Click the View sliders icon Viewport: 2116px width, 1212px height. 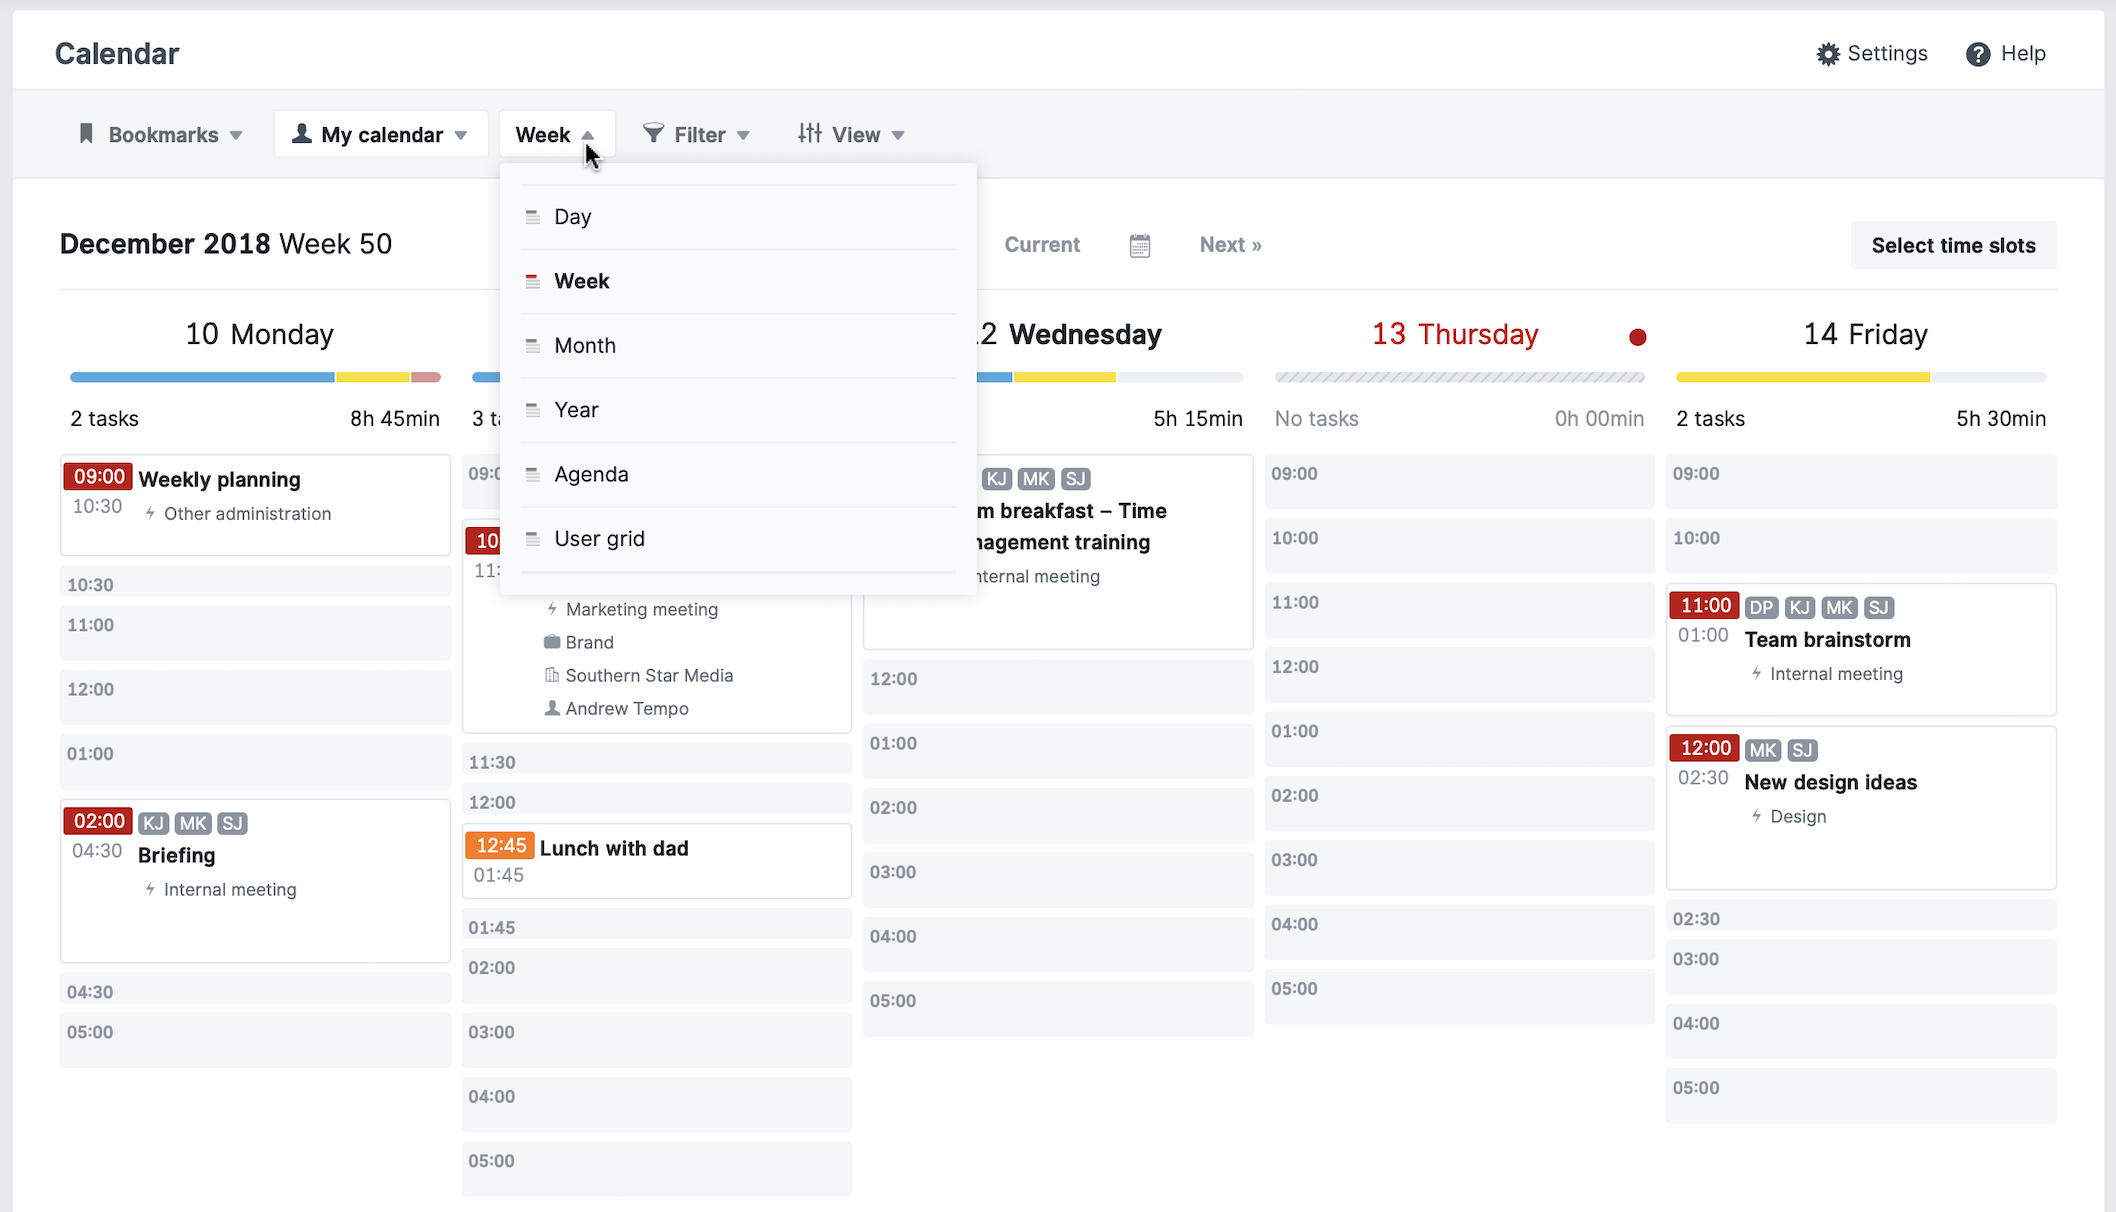(810, 133)
